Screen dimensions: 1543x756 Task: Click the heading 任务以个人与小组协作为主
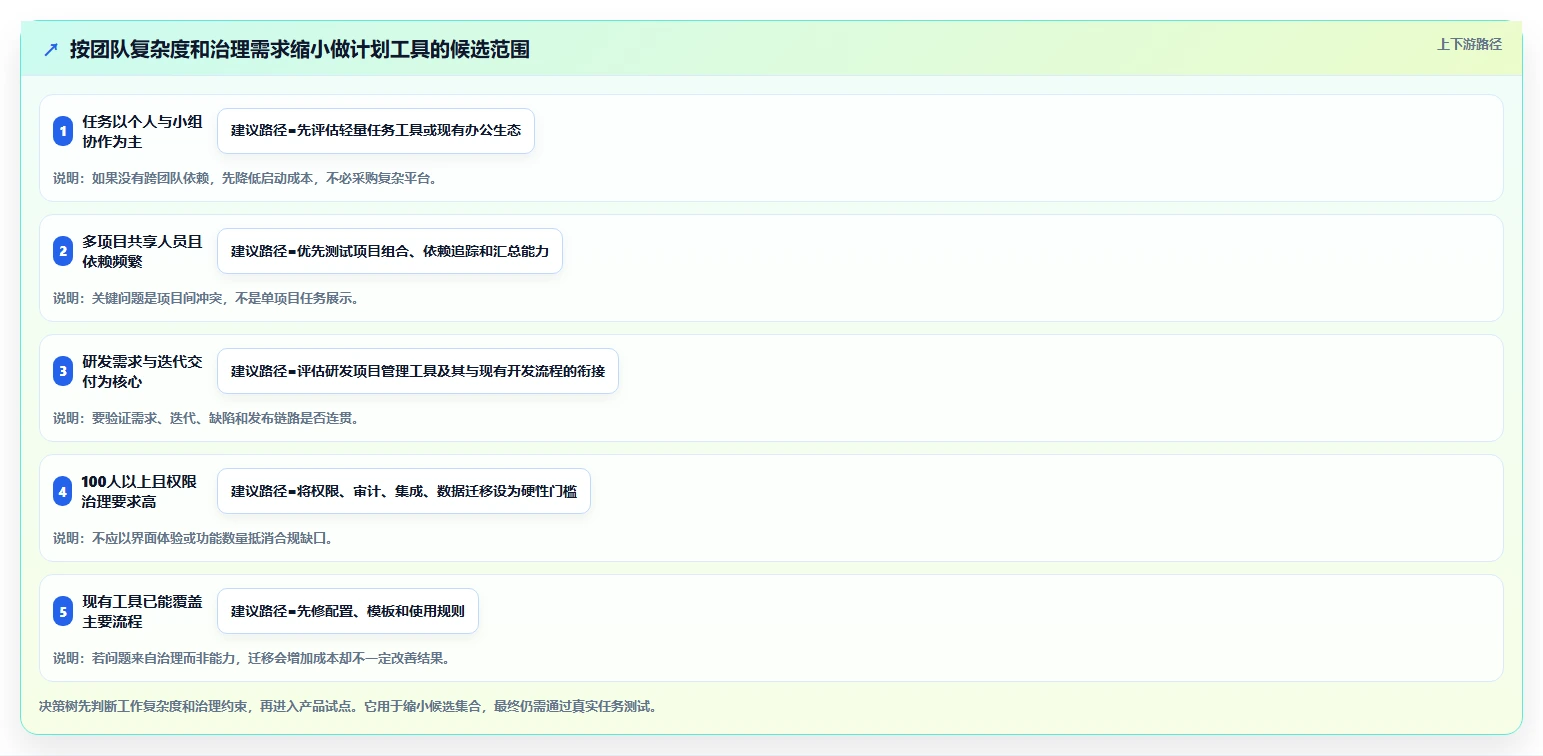coord(142,131)
